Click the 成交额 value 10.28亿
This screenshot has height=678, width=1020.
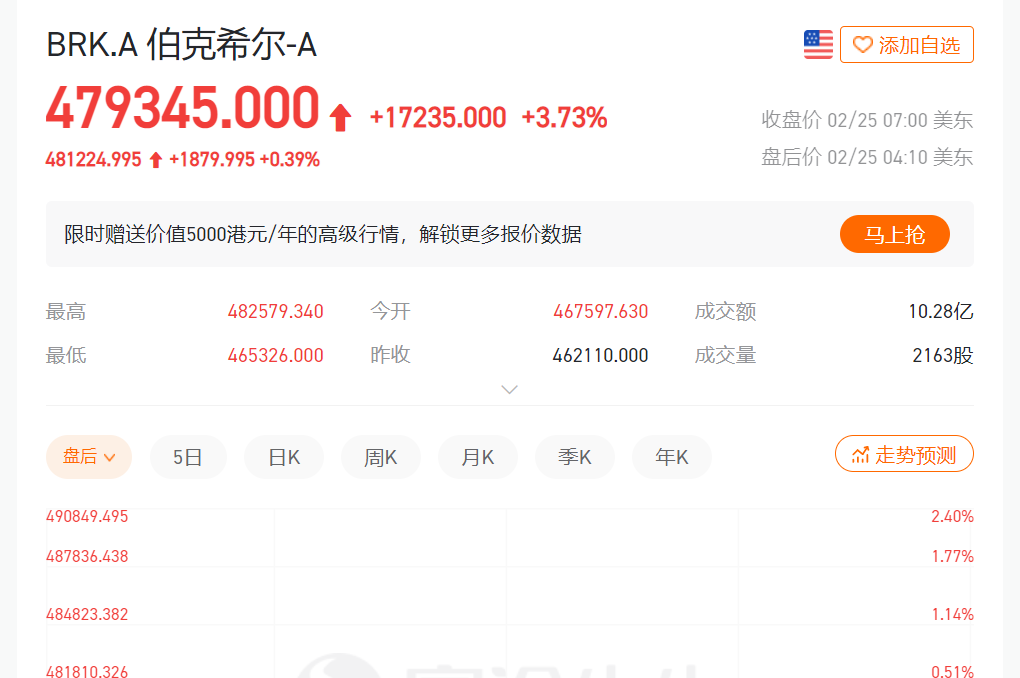940,312
